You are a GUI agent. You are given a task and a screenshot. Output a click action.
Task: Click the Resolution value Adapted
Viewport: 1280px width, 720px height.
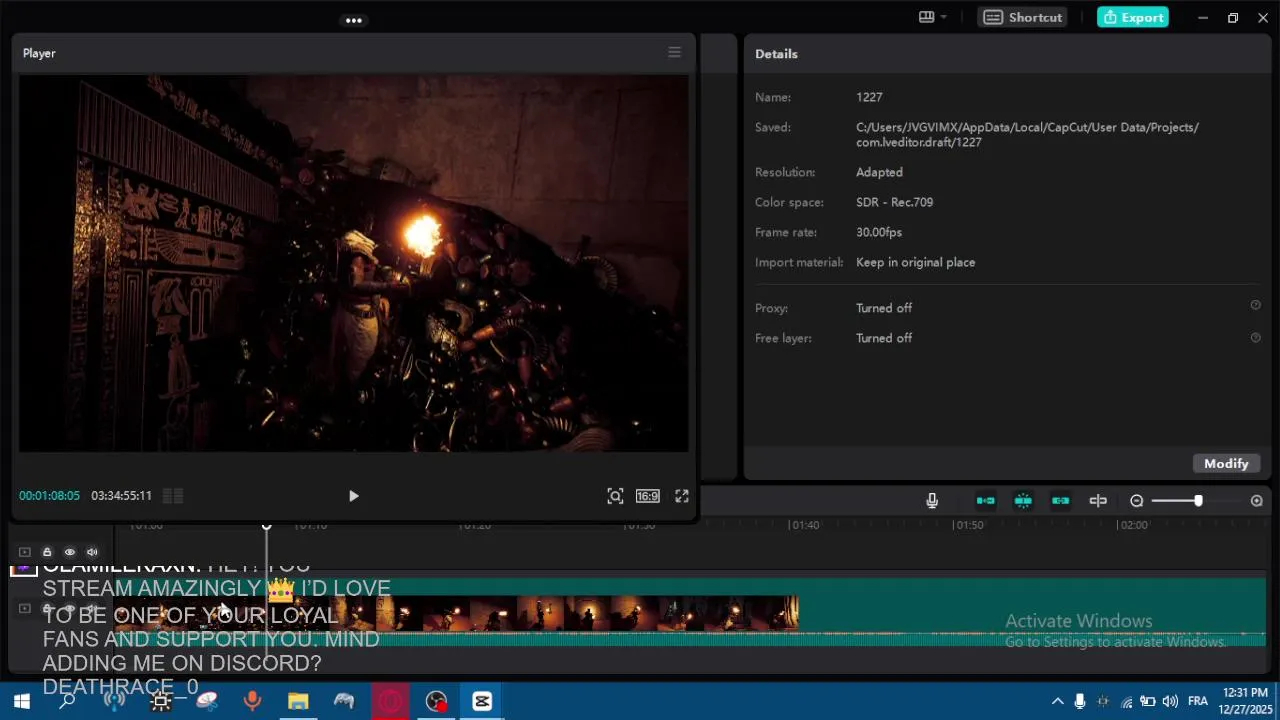[879, 172]
